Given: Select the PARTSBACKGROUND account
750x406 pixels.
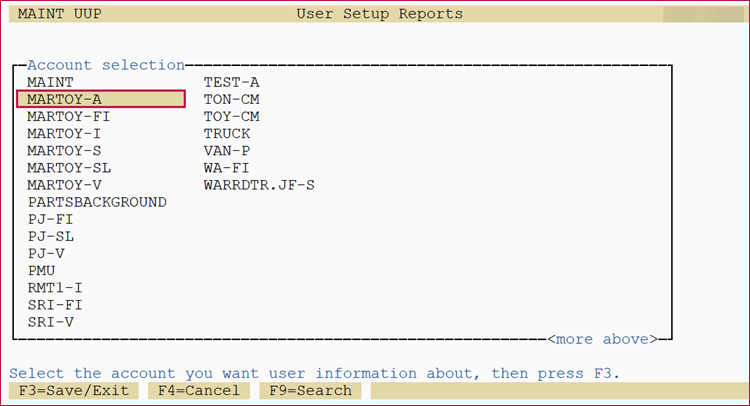Looking at the screenshot, I should 97,202.
